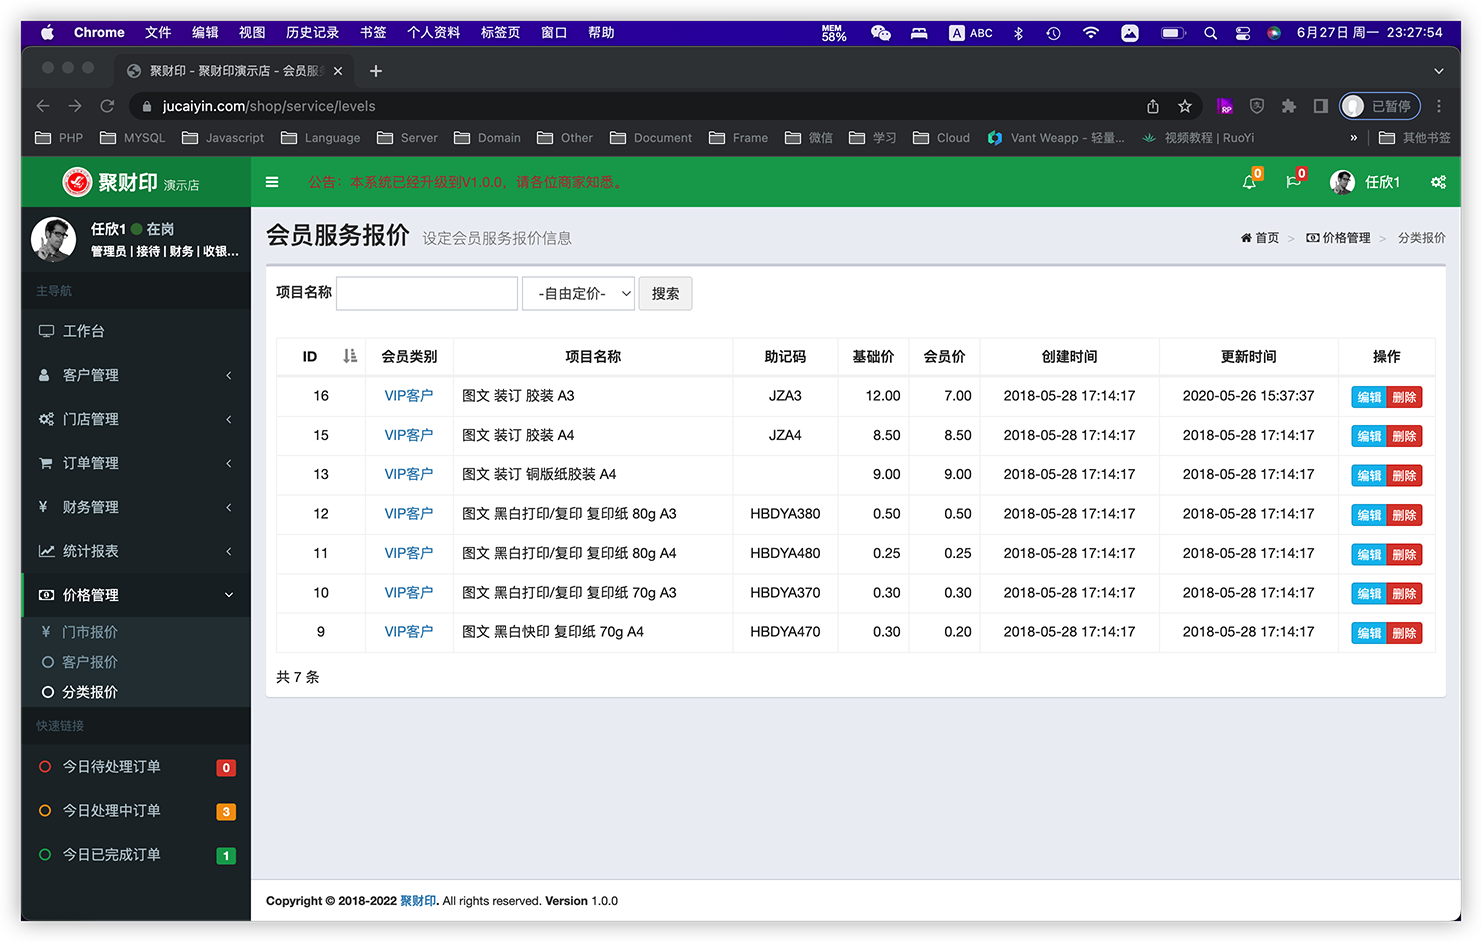
Task: Go back with the browser back arrow
Action: (x=43, y=106)
